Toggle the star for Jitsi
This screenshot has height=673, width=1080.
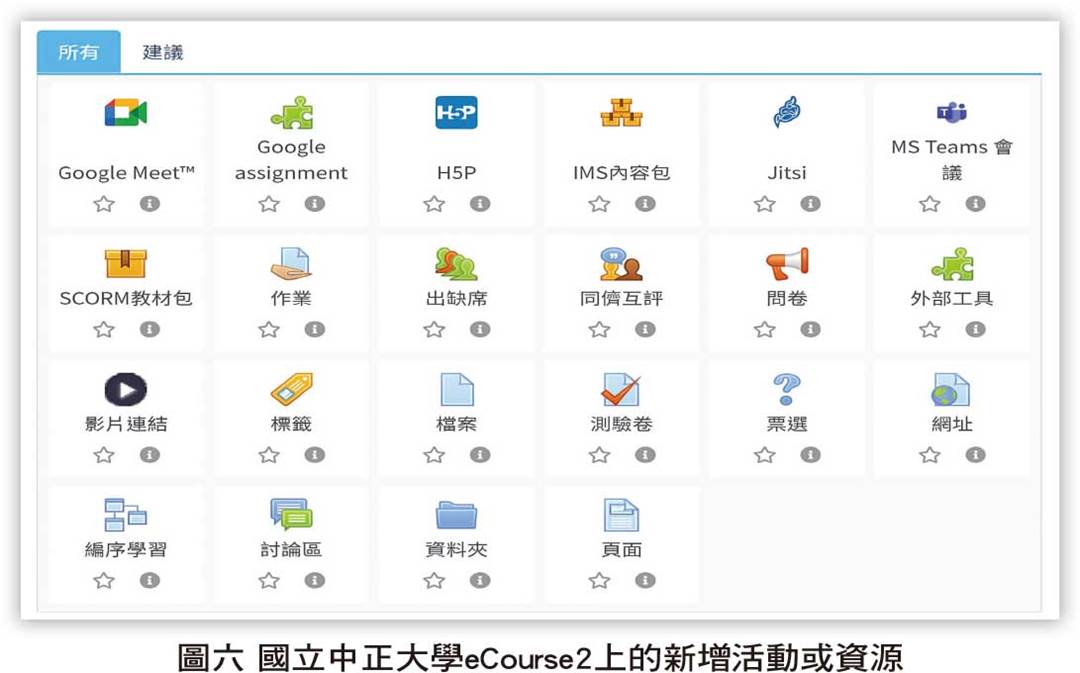coord(765,203)
